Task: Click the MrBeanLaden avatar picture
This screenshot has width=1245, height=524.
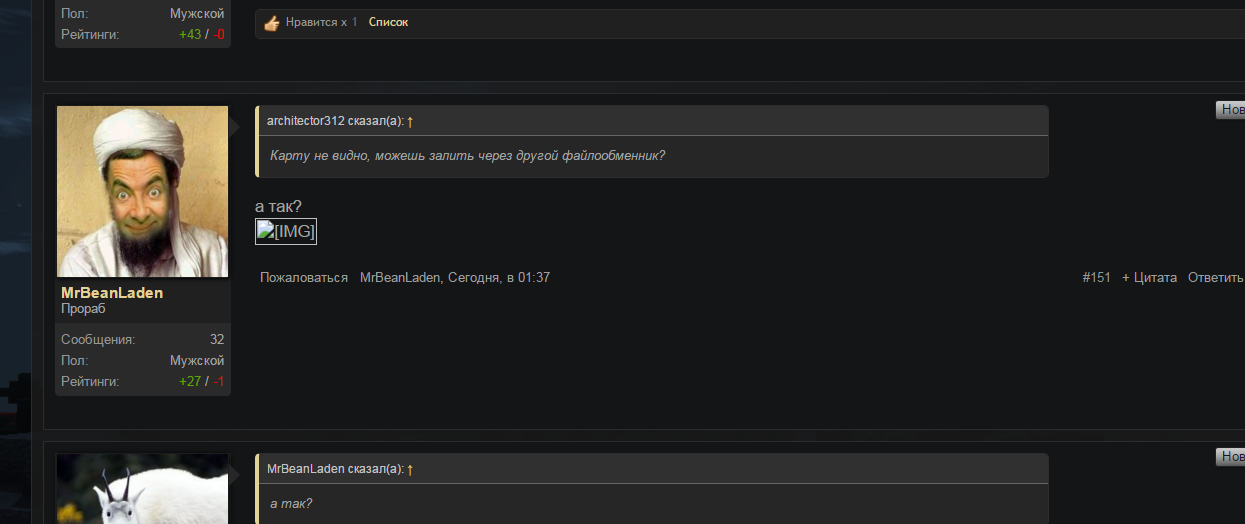Action: point(142,191)
